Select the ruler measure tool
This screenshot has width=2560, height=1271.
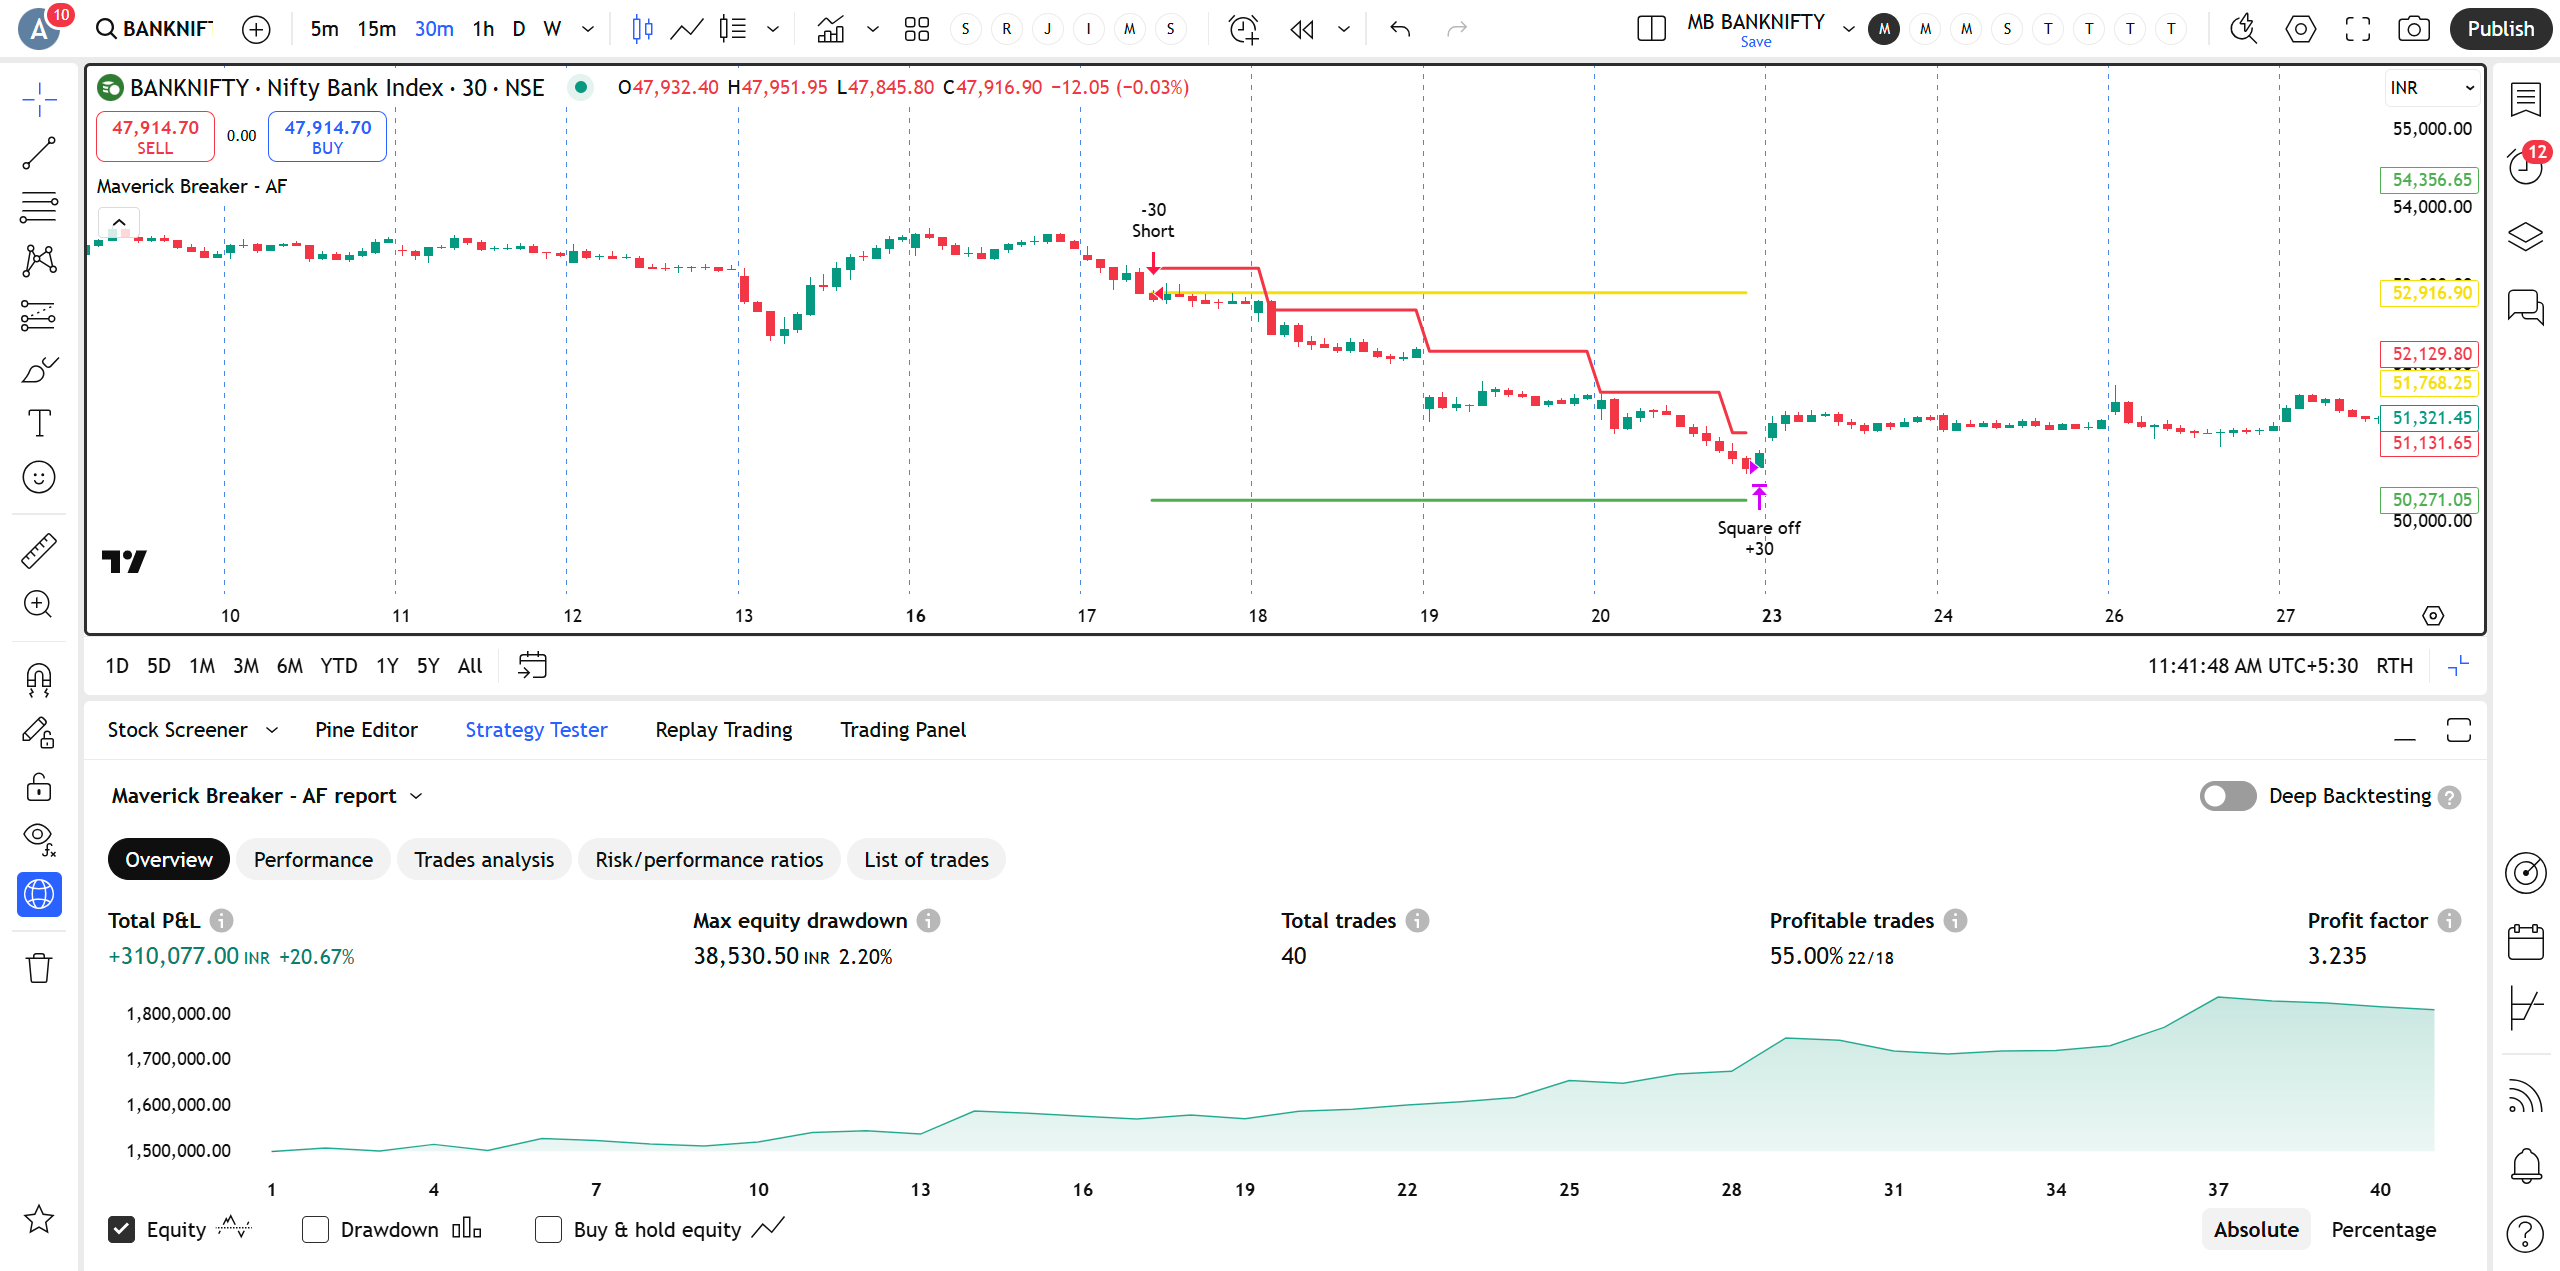pos(39,550)
